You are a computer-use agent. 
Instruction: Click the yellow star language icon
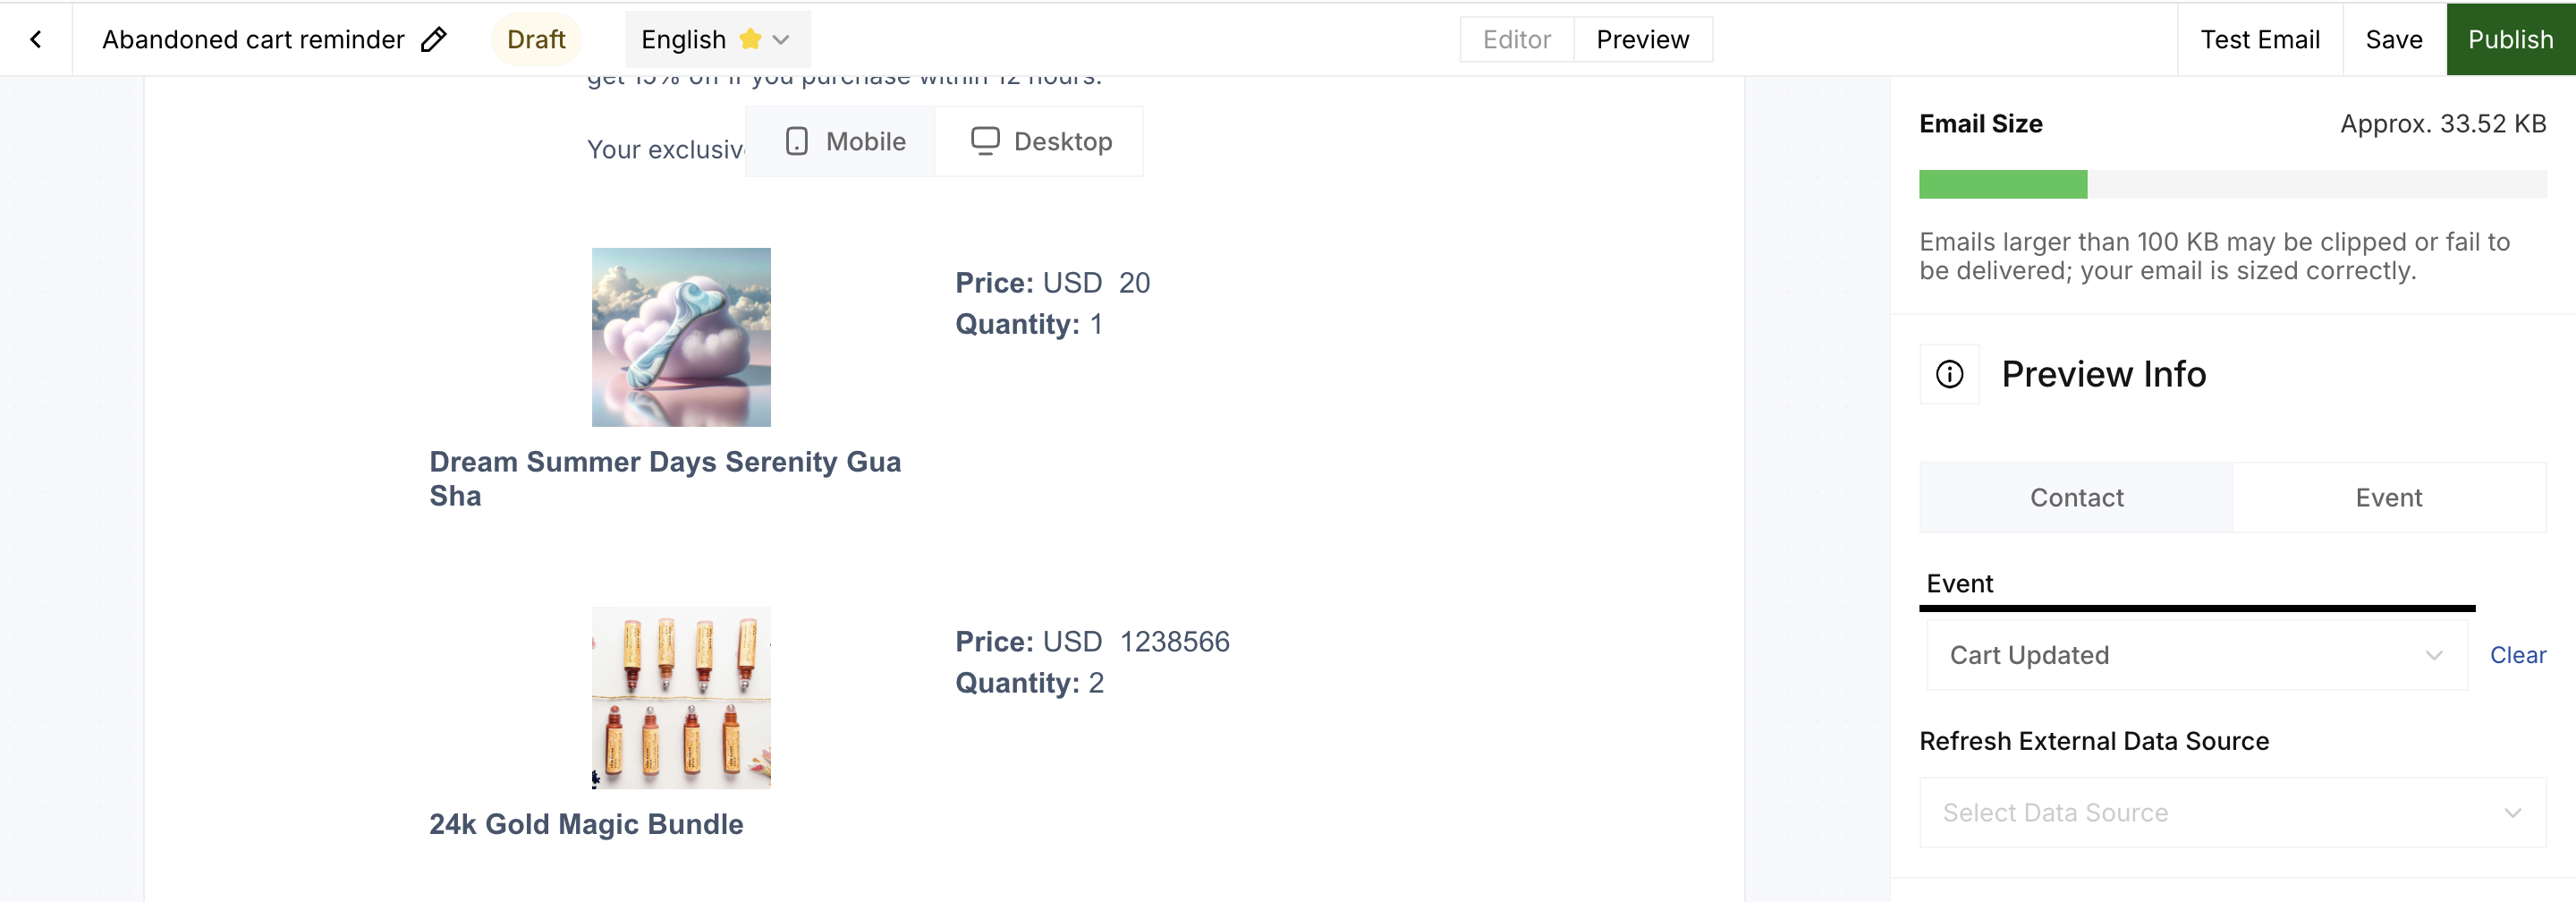(749, 39)
